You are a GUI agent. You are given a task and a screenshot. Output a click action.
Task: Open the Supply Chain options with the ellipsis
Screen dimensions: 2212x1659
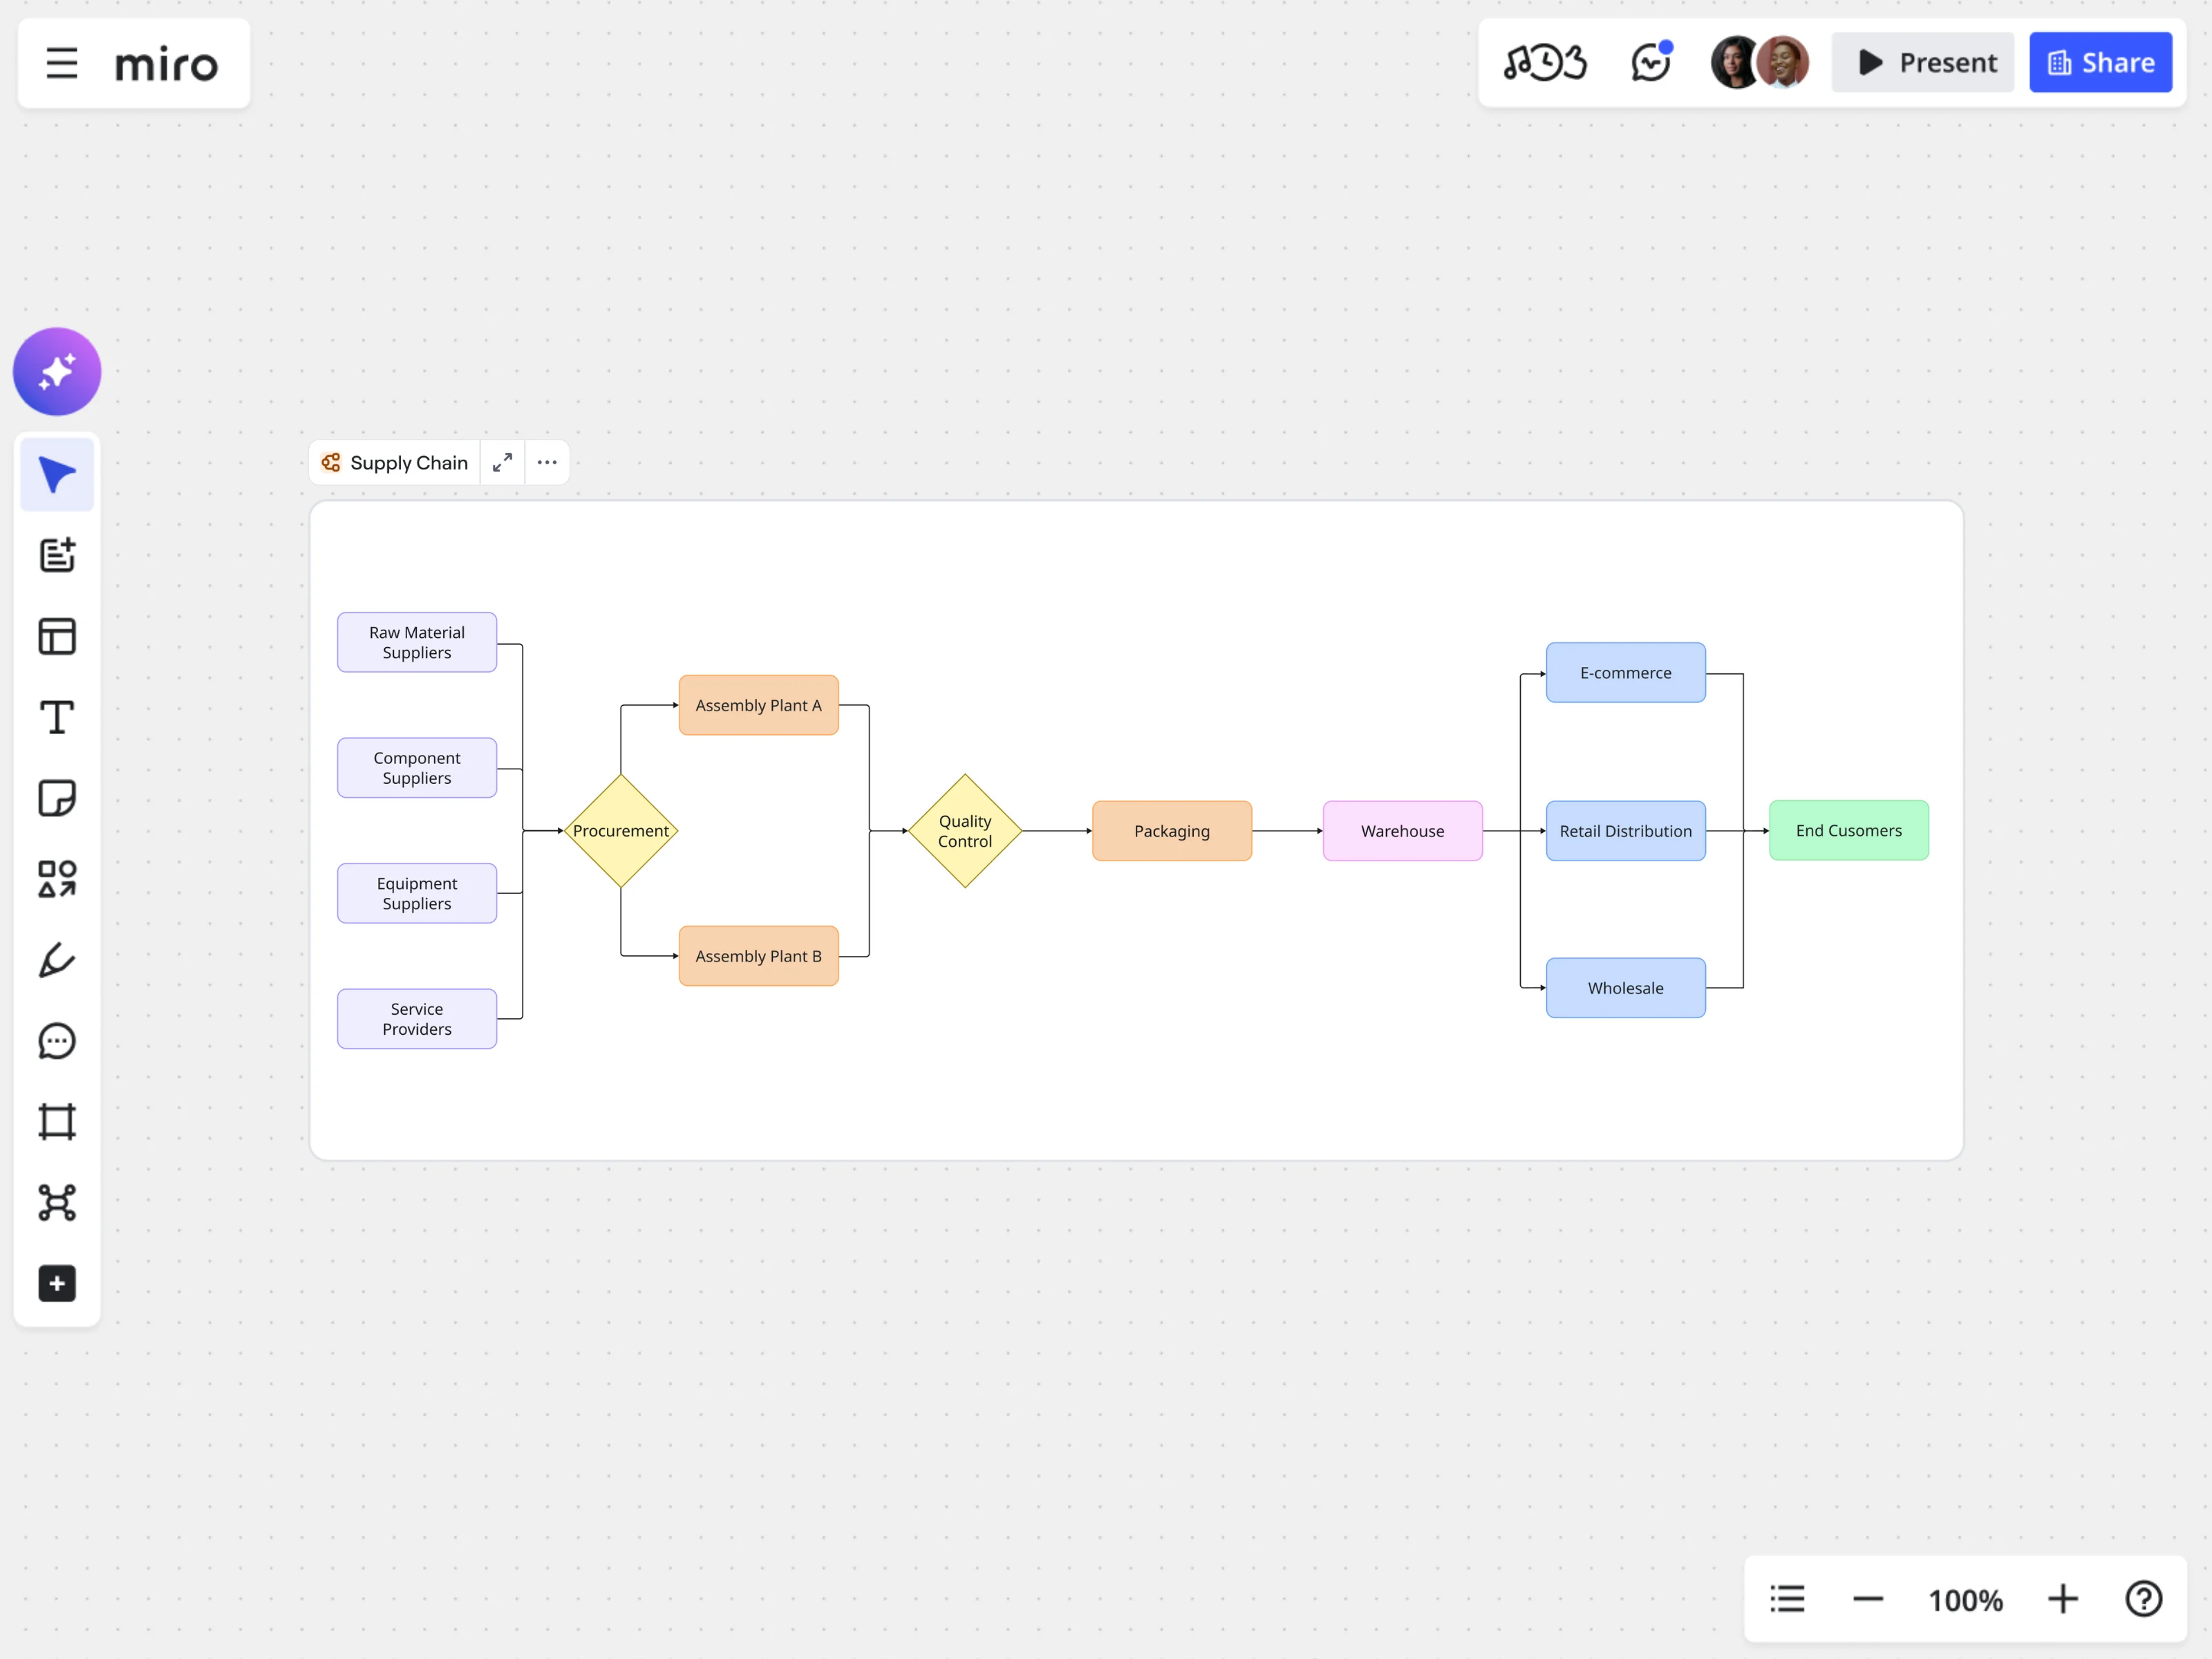547,462
